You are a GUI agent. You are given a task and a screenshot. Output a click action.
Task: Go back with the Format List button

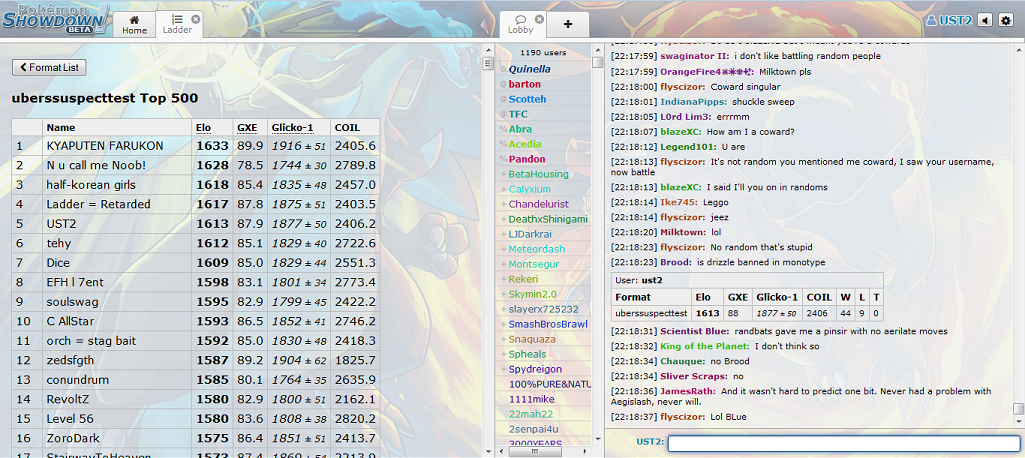pos(49,67)
